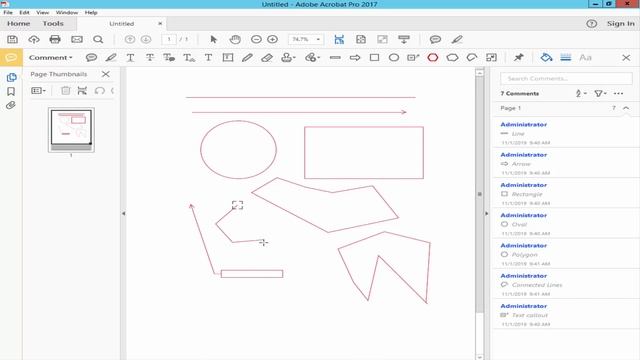Select the cloud shape tool
Viewport: 640px width, 360px height.
452,58
